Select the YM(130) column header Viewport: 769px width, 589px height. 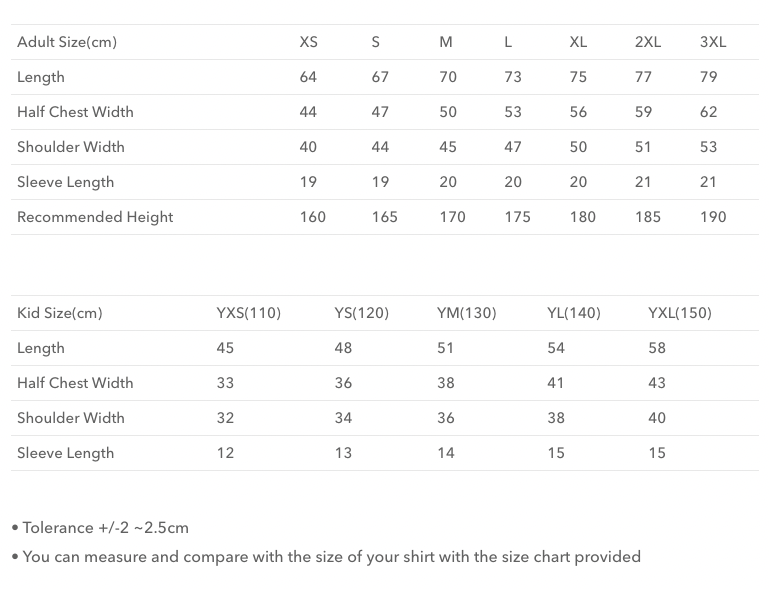pos(466,313)
